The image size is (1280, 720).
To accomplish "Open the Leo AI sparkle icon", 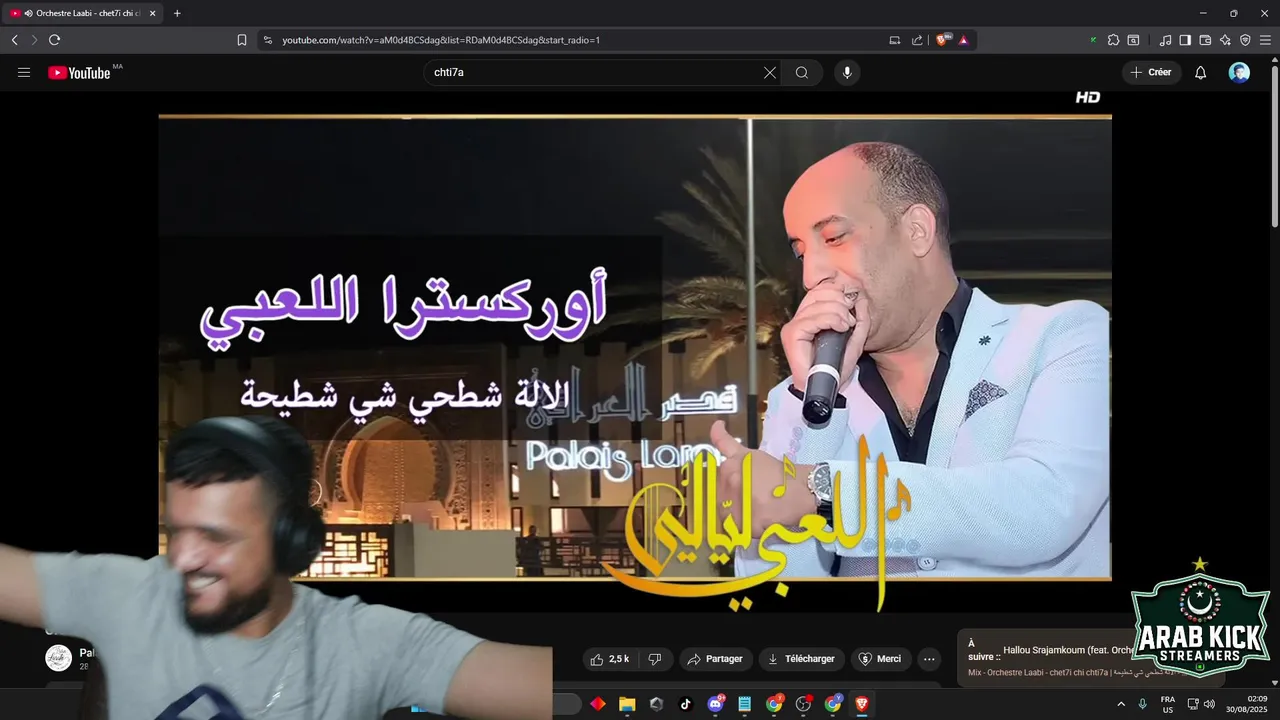I will click(1225, 40).
